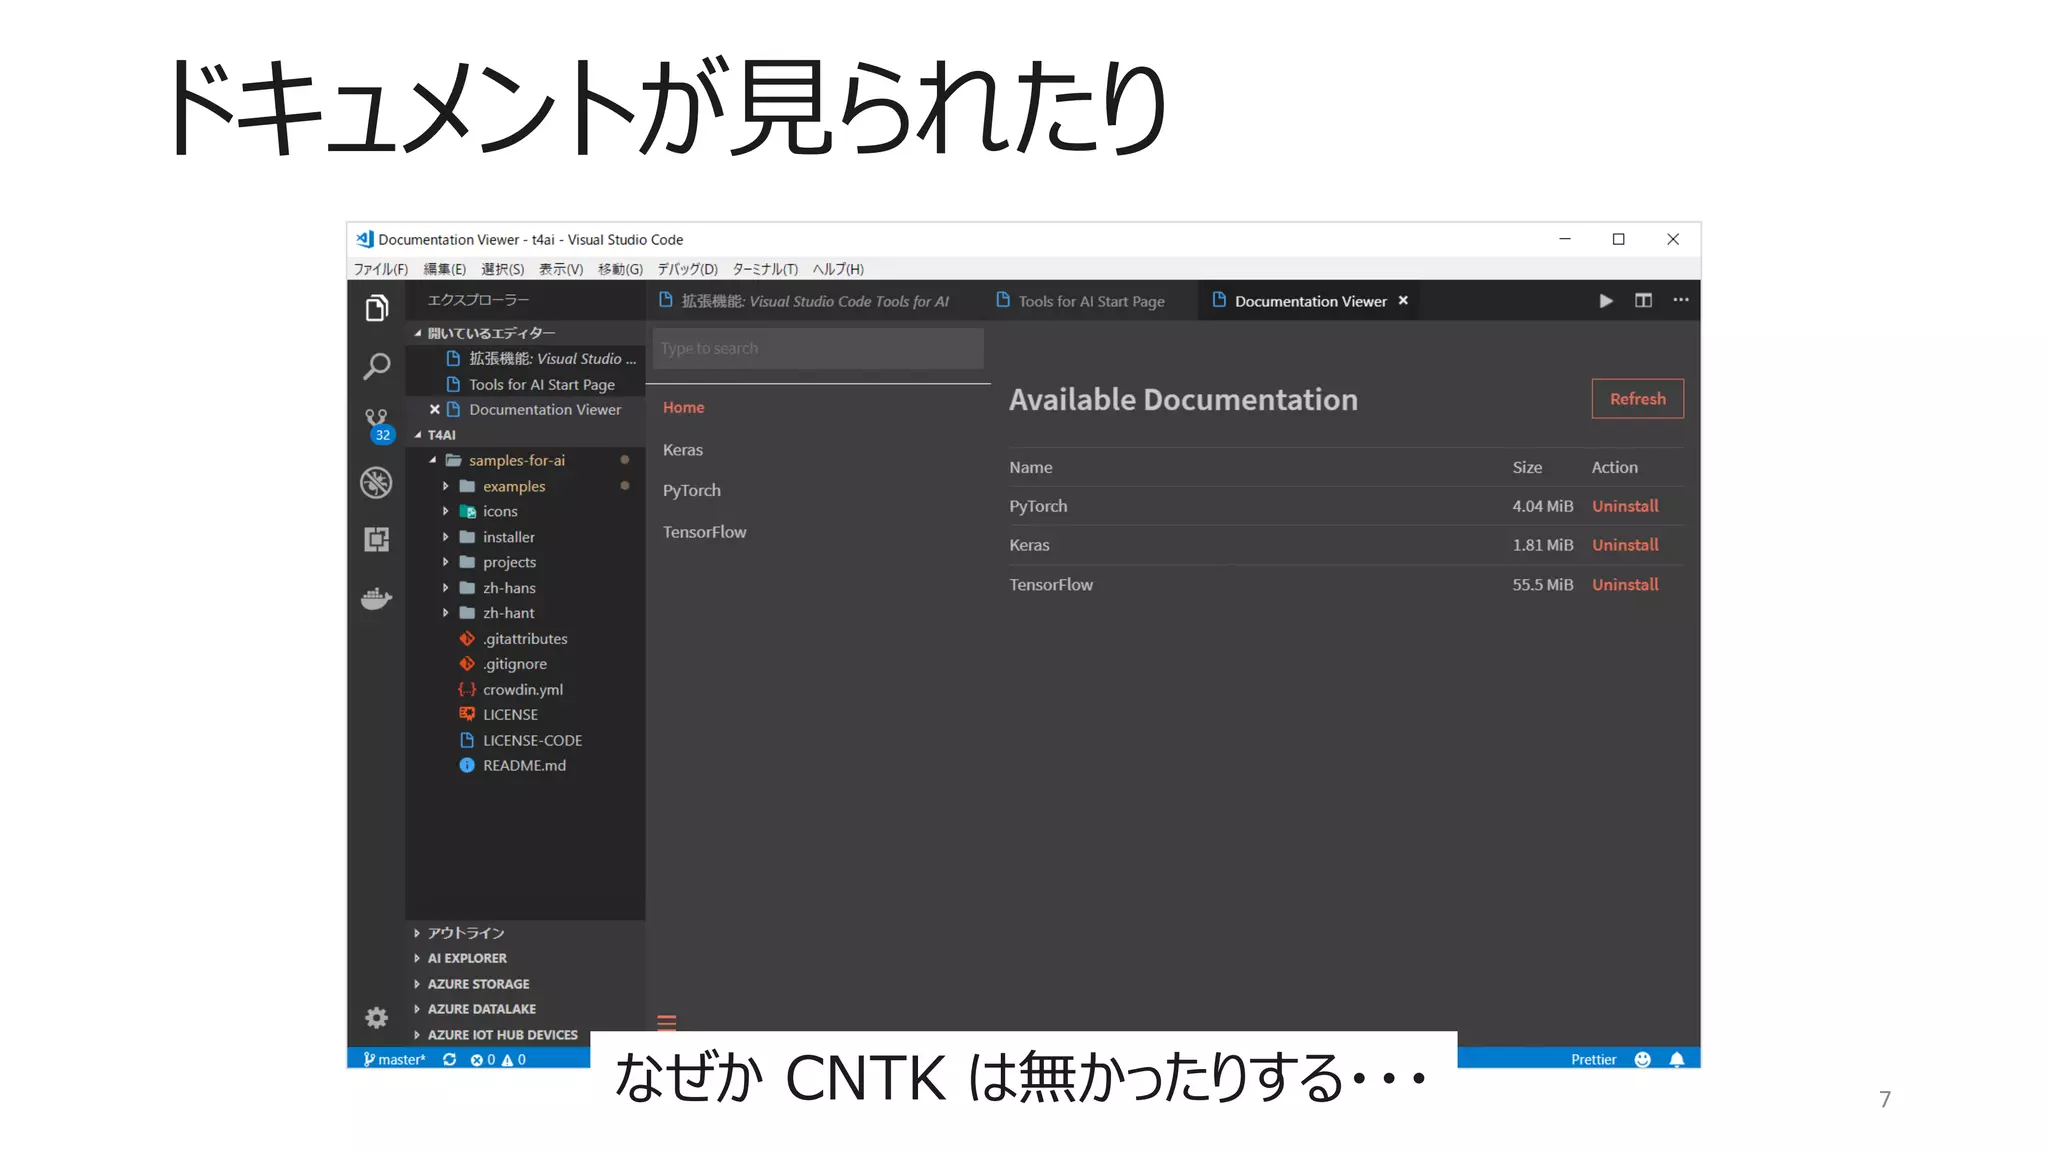
Task: Open the 選択(S) menu
Action: point(502,269)
